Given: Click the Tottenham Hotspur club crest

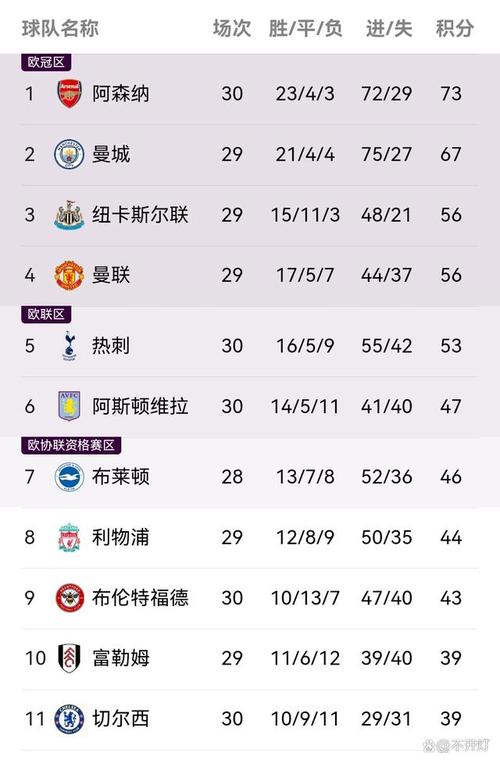Looking at the screenshot, I should 69,345.
